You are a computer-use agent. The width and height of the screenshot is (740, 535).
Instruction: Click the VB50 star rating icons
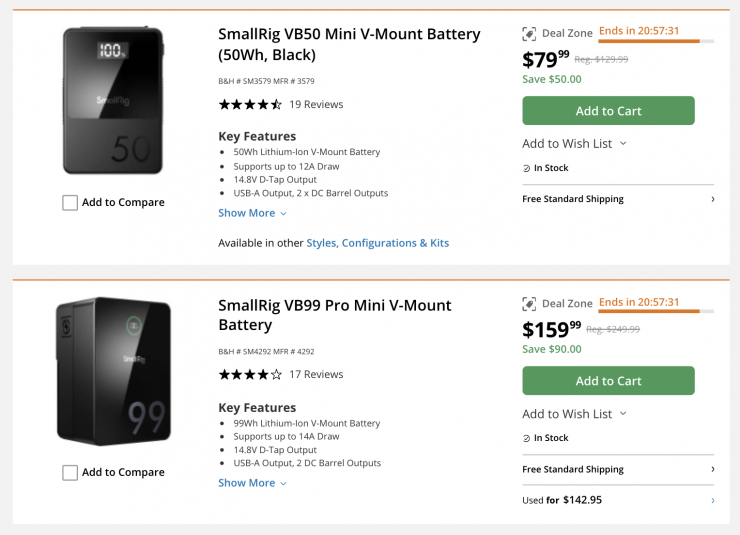tap(250, 104)
